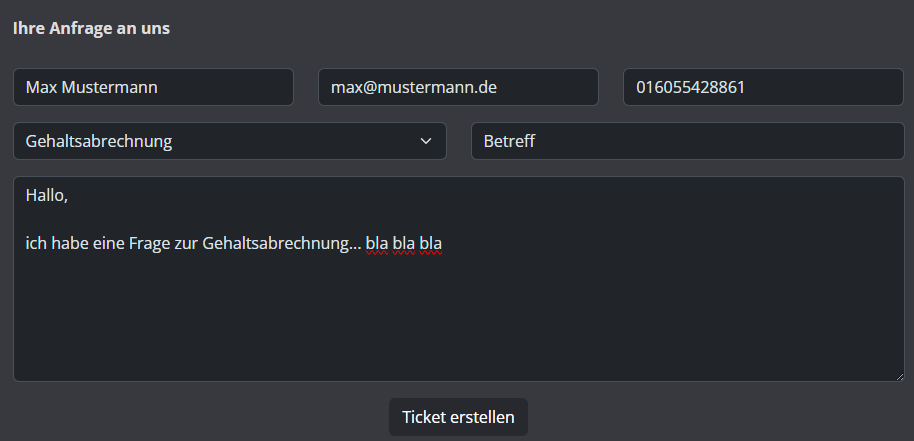This screenshot has height=441, width=914.
Task: Click the 'Ihre Anfrage an uns' heading
Action: (x=92, y=28)
